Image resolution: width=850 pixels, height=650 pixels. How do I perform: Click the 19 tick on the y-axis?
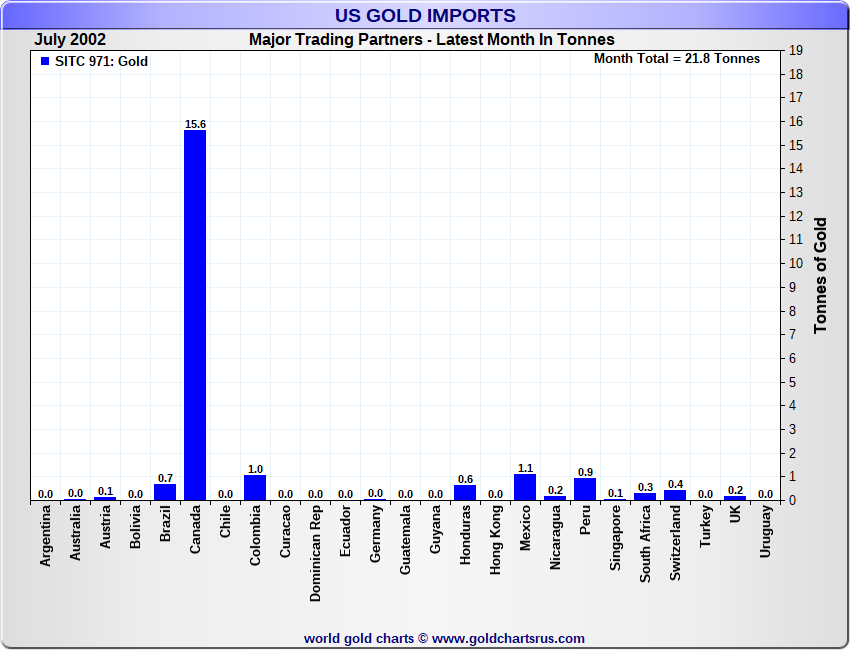796,50
